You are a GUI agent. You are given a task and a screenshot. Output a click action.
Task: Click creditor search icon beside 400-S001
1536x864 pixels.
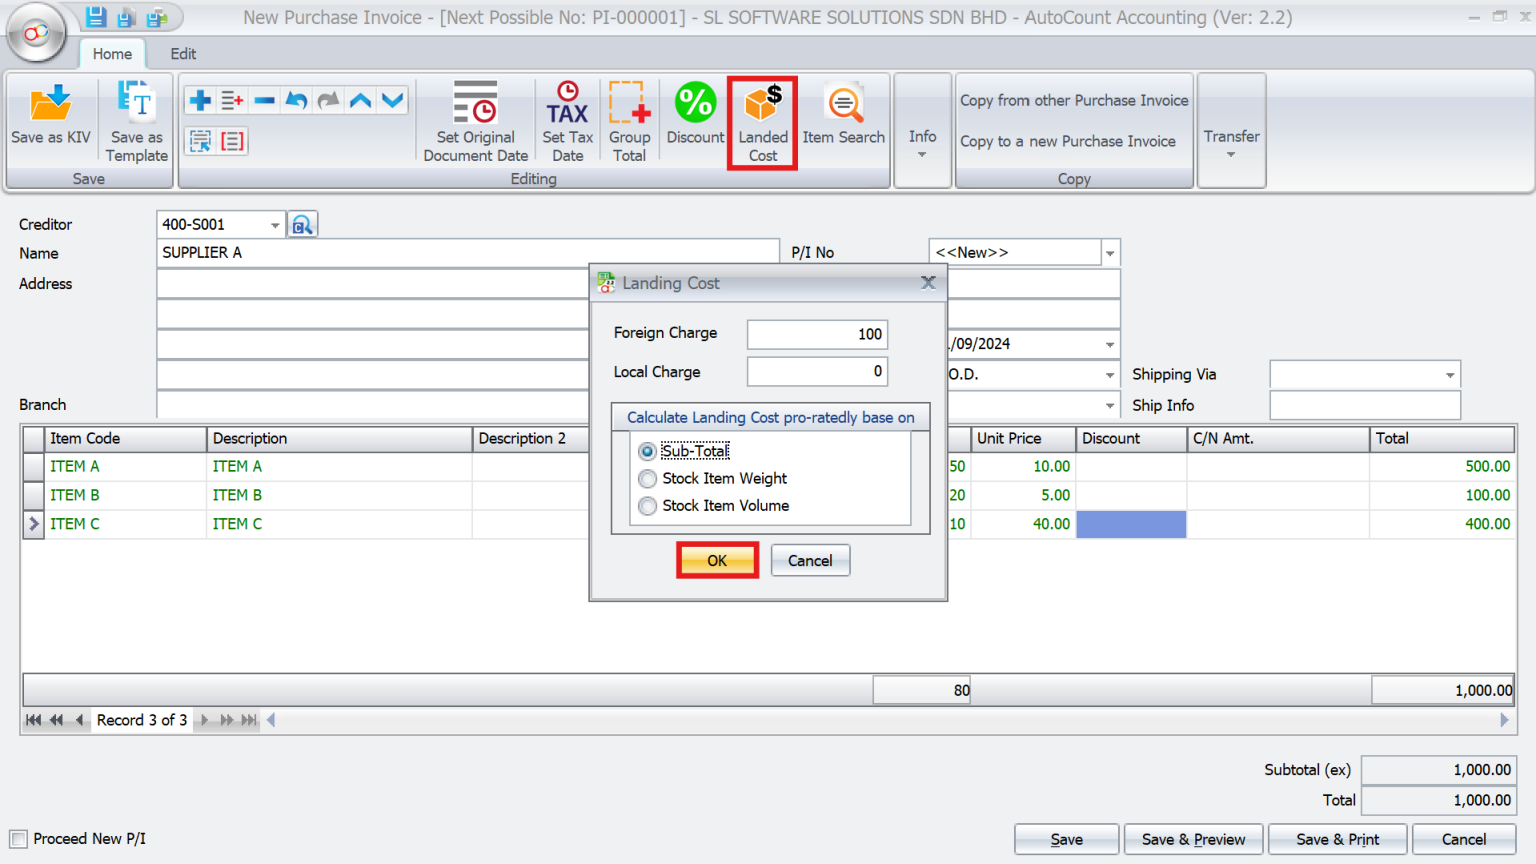tap(302, 224)
